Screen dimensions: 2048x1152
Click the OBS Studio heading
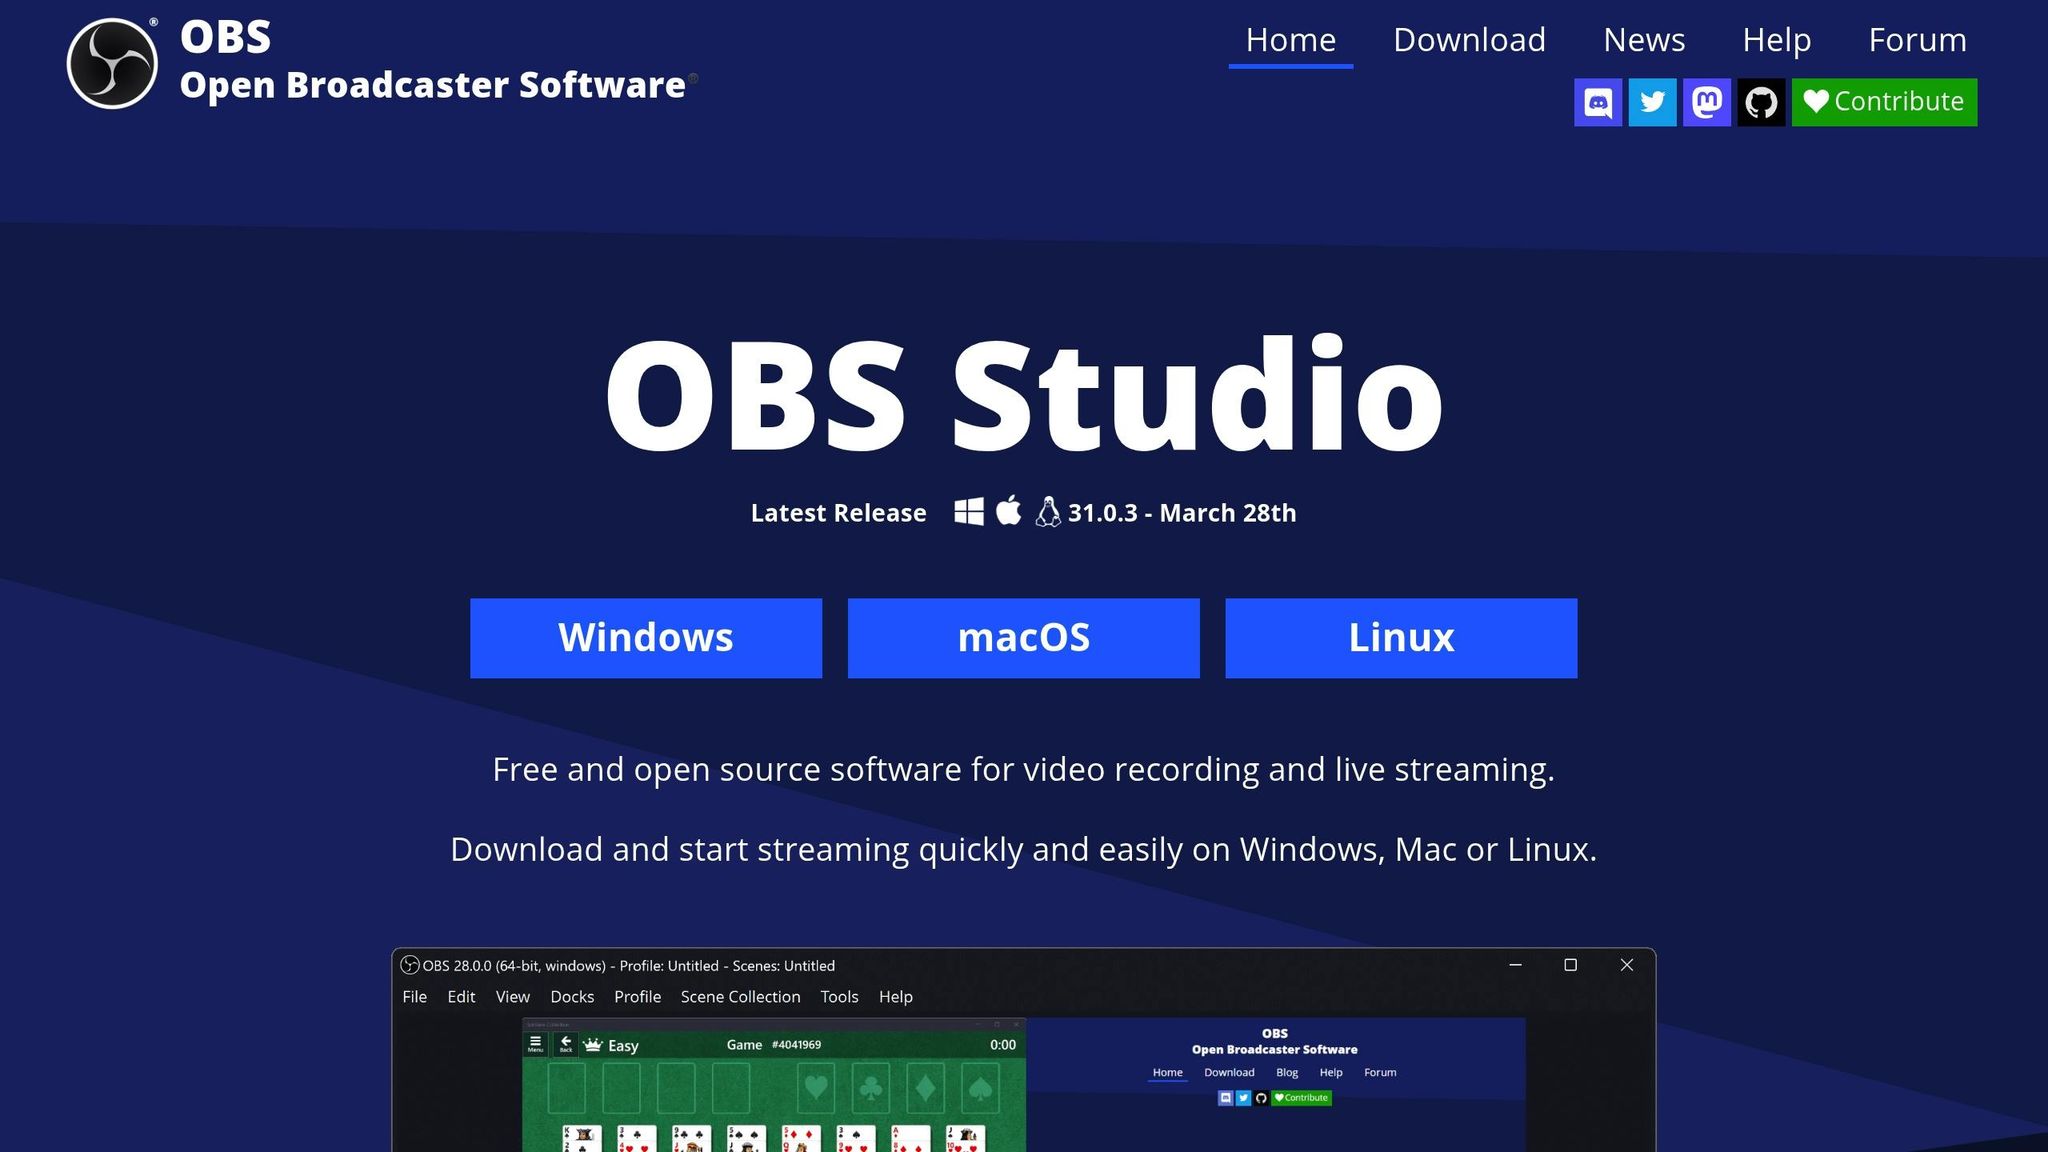click(x=1024, y=395)
